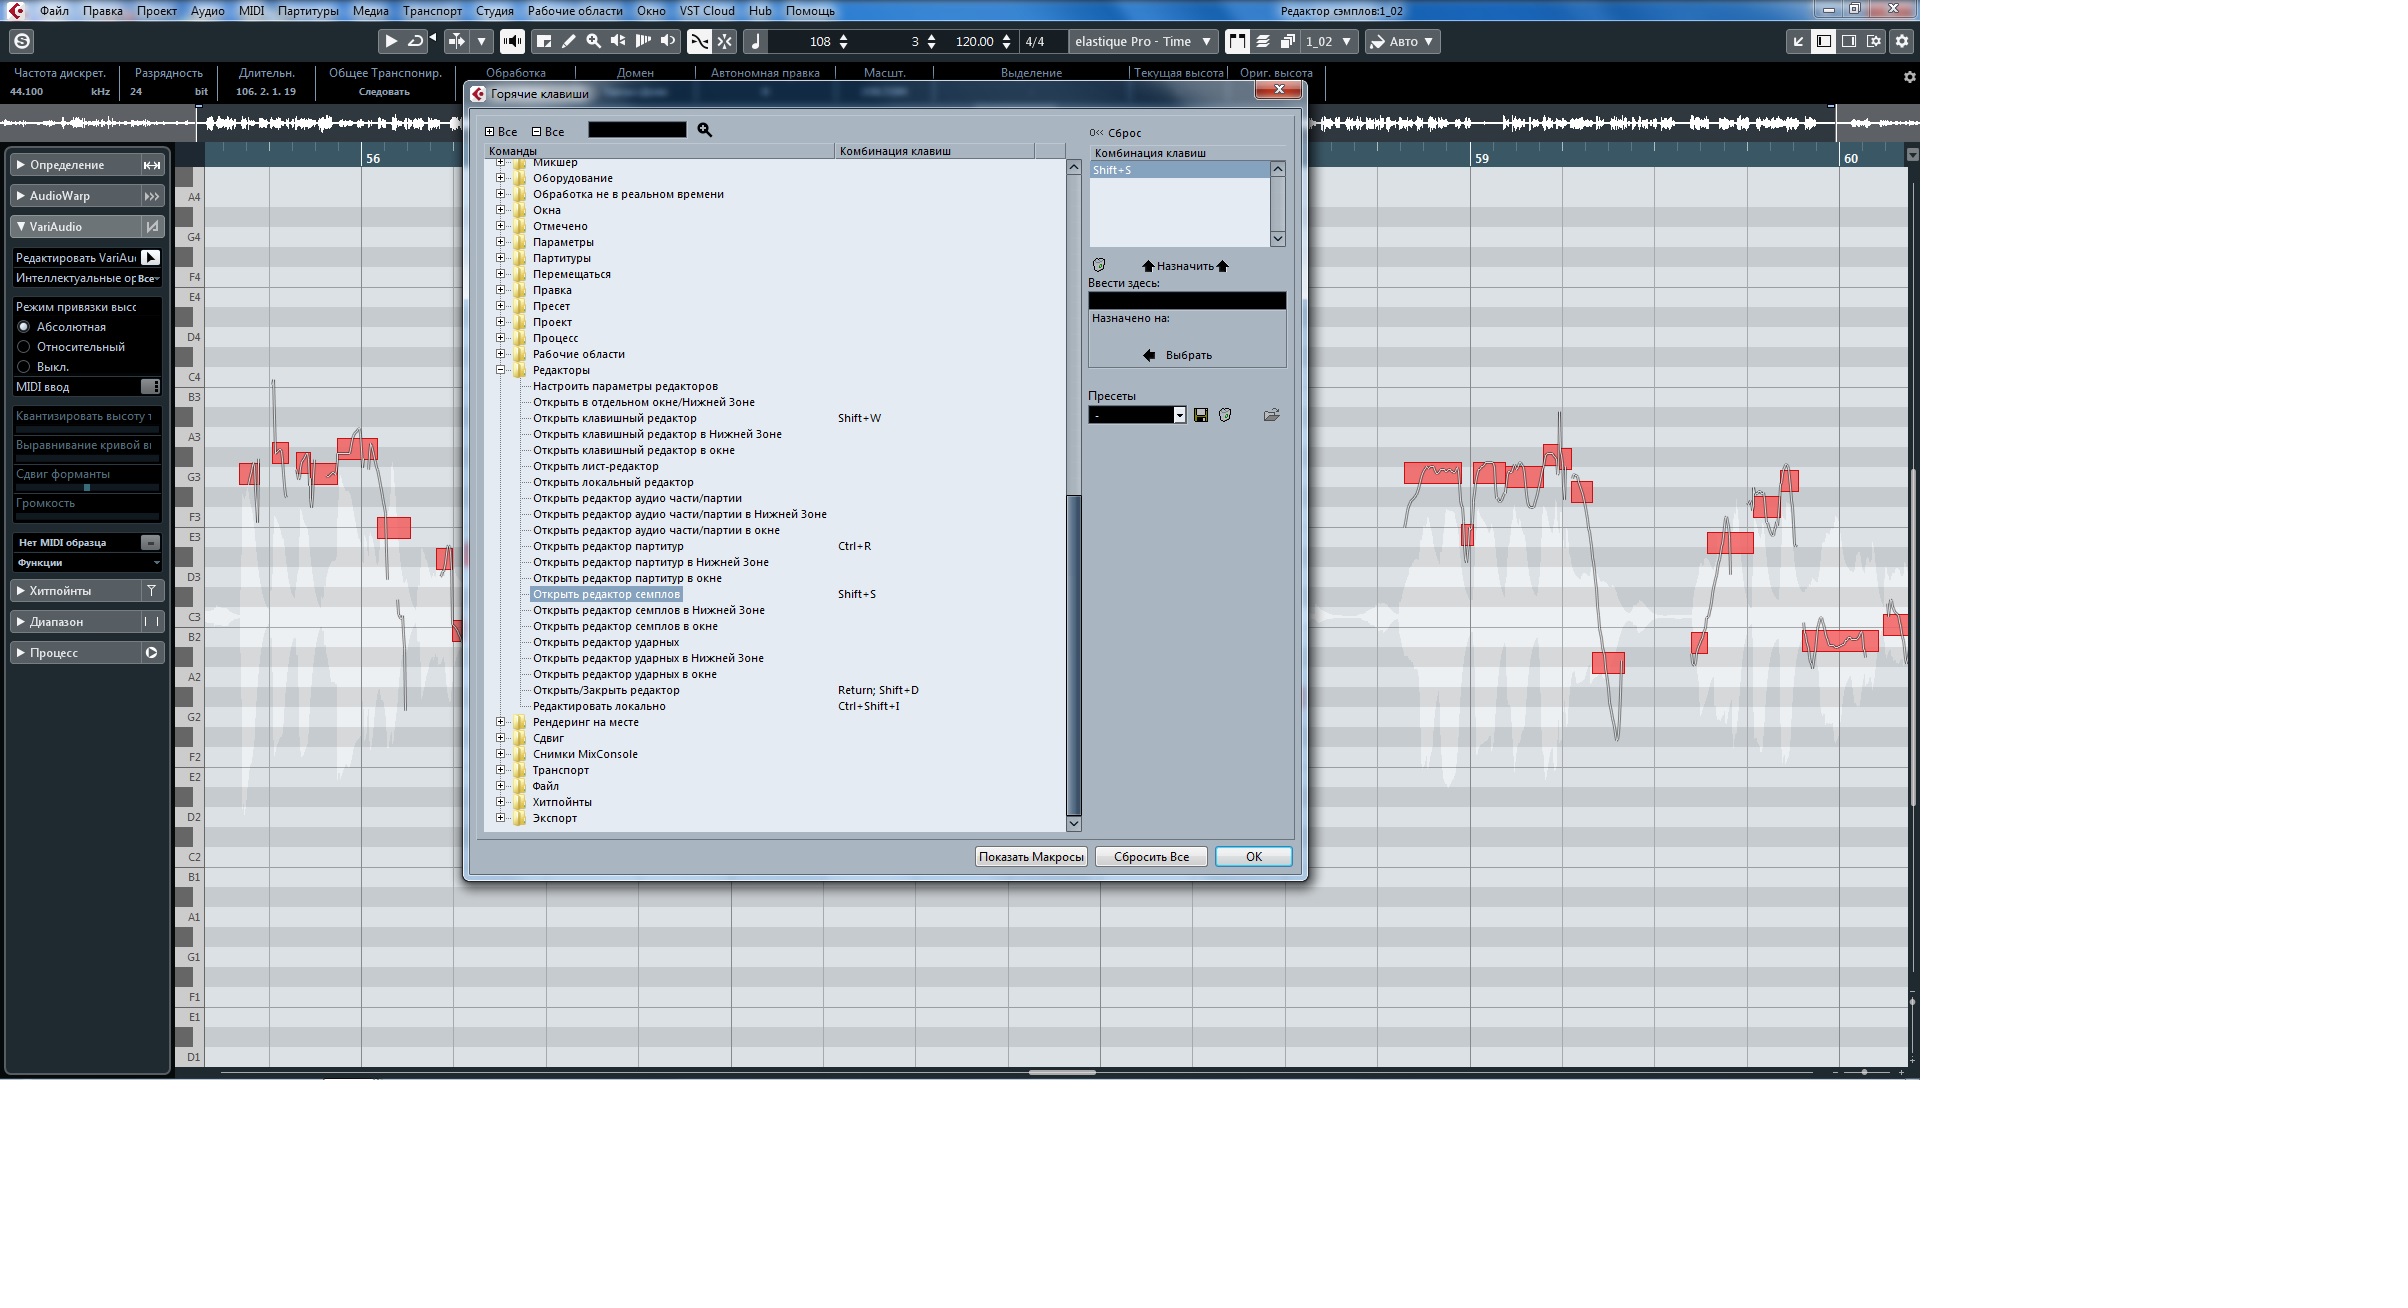Screen dimensions: 2408x1308
Task: Toggle the MIDI ввод switch
Action: coord(150,387)
